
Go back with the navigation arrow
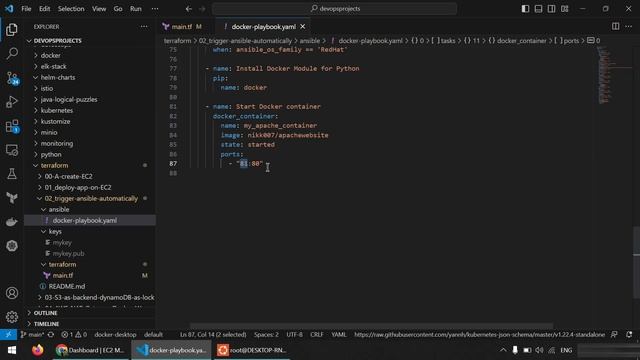tap(189, 9)
